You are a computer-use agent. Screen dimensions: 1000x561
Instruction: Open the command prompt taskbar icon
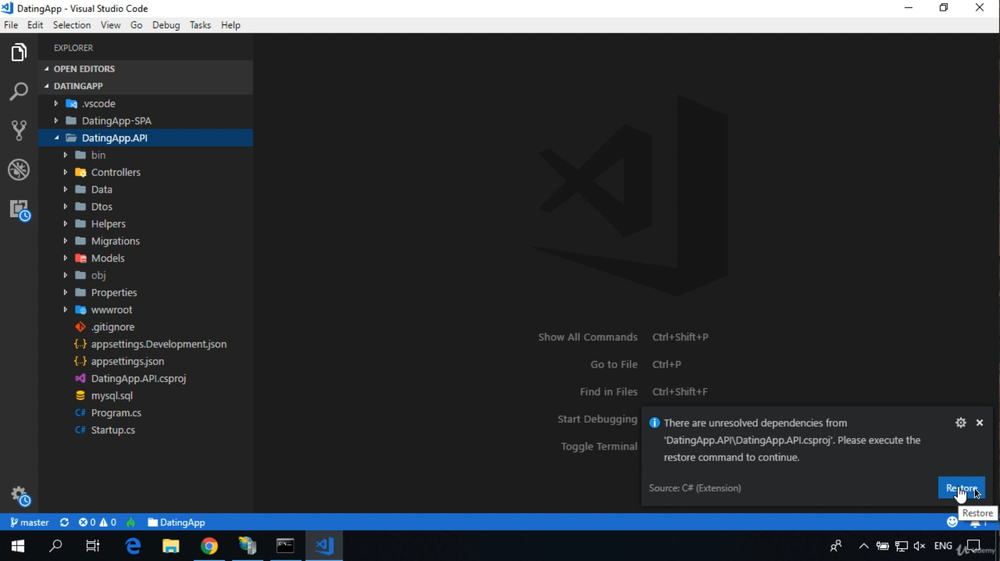285,546
